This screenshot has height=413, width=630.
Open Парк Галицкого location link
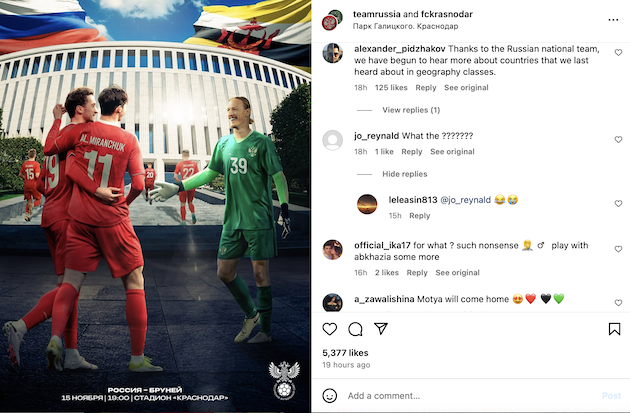coord(405,26)
